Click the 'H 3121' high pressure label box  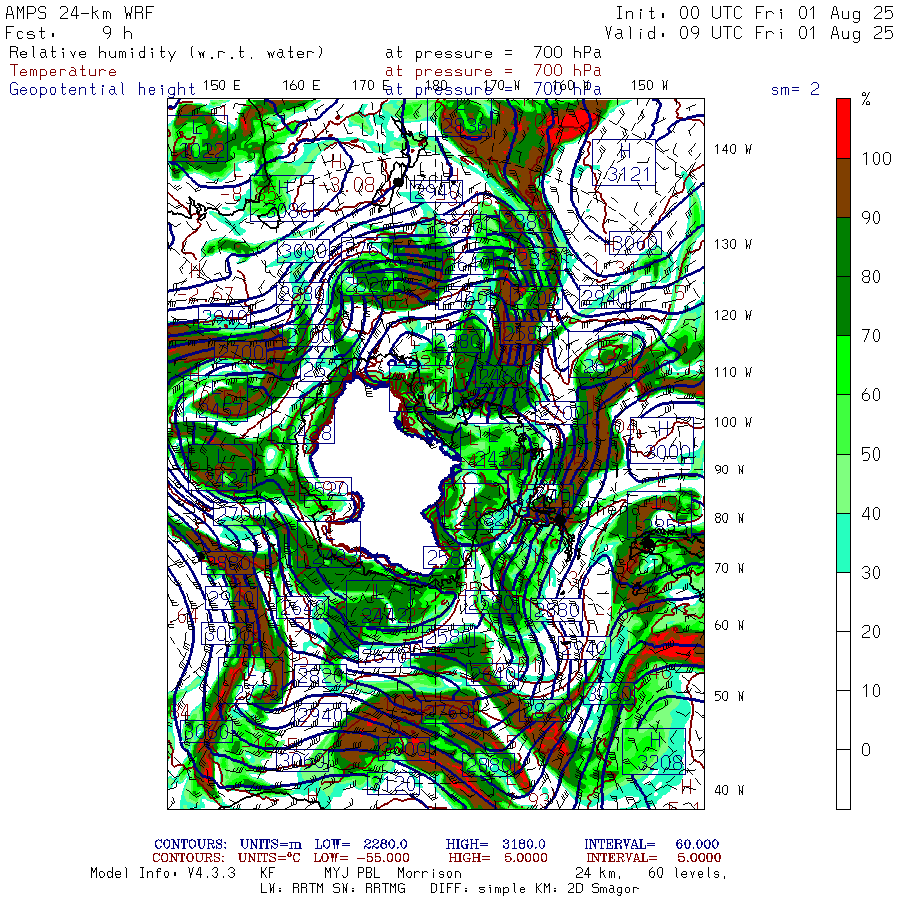click(623, 162)
